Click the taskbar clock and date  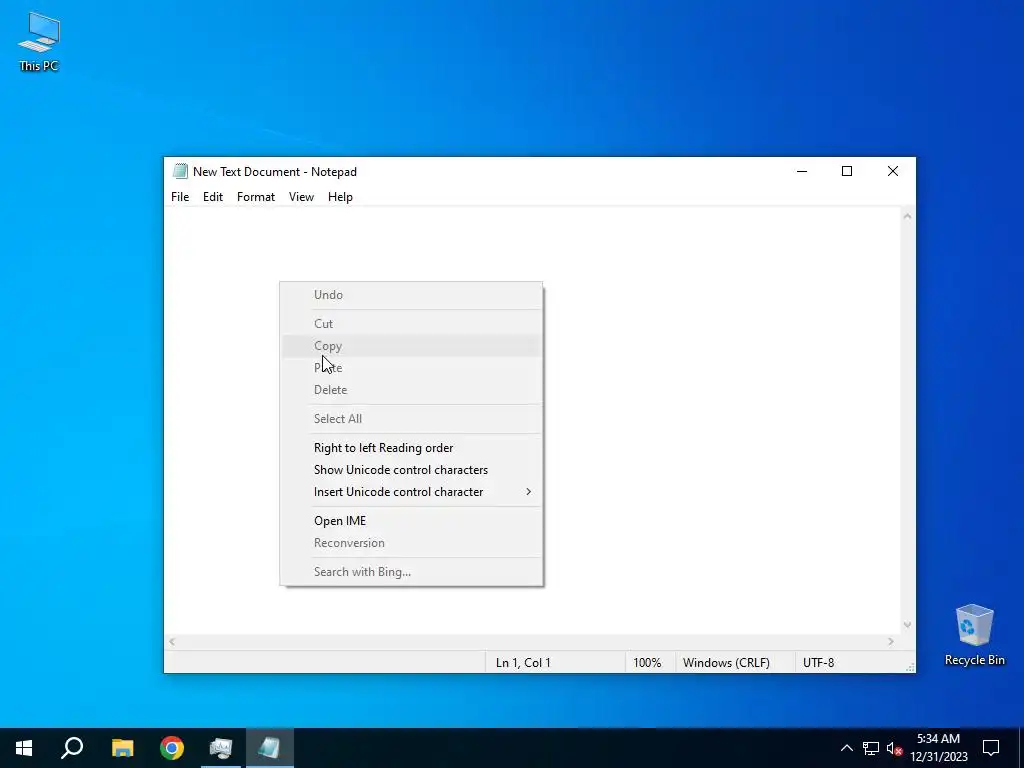click(938, 748)
